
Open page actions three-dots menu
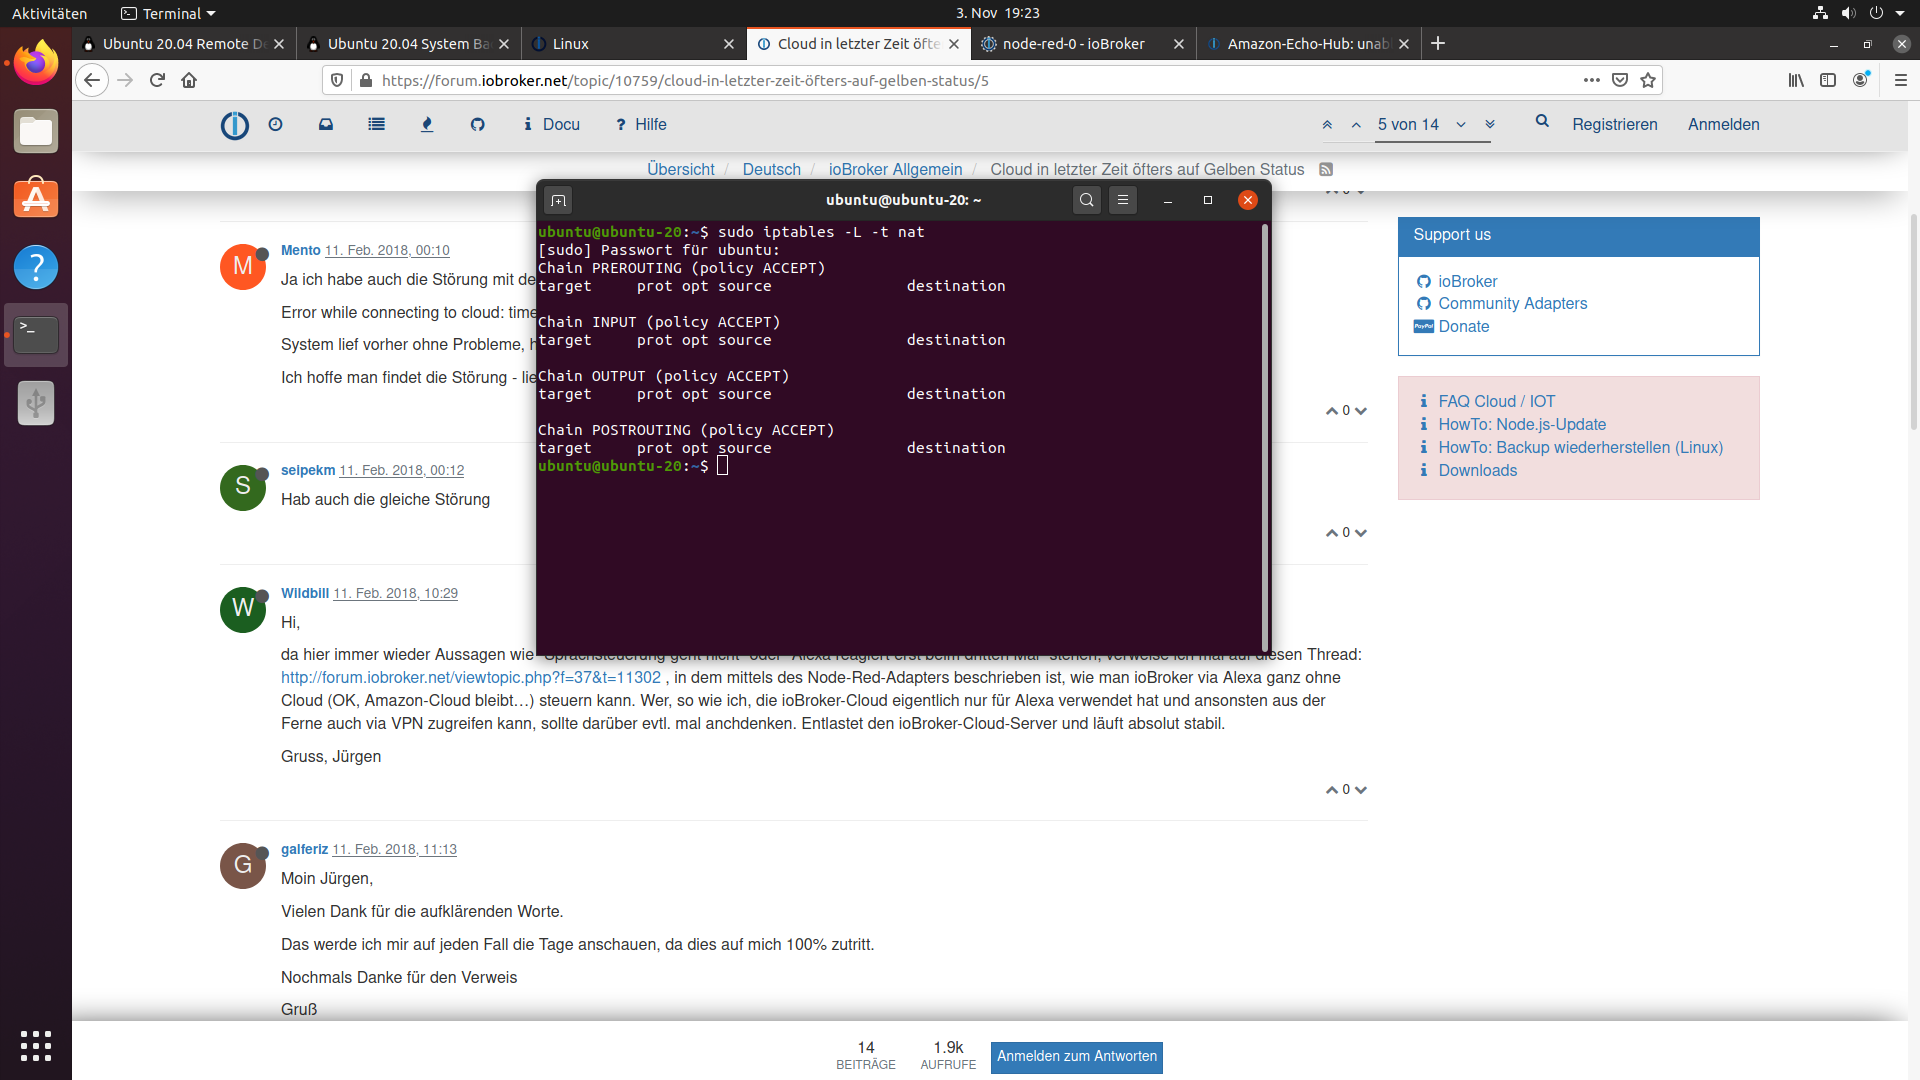[x=1592, y=80]
